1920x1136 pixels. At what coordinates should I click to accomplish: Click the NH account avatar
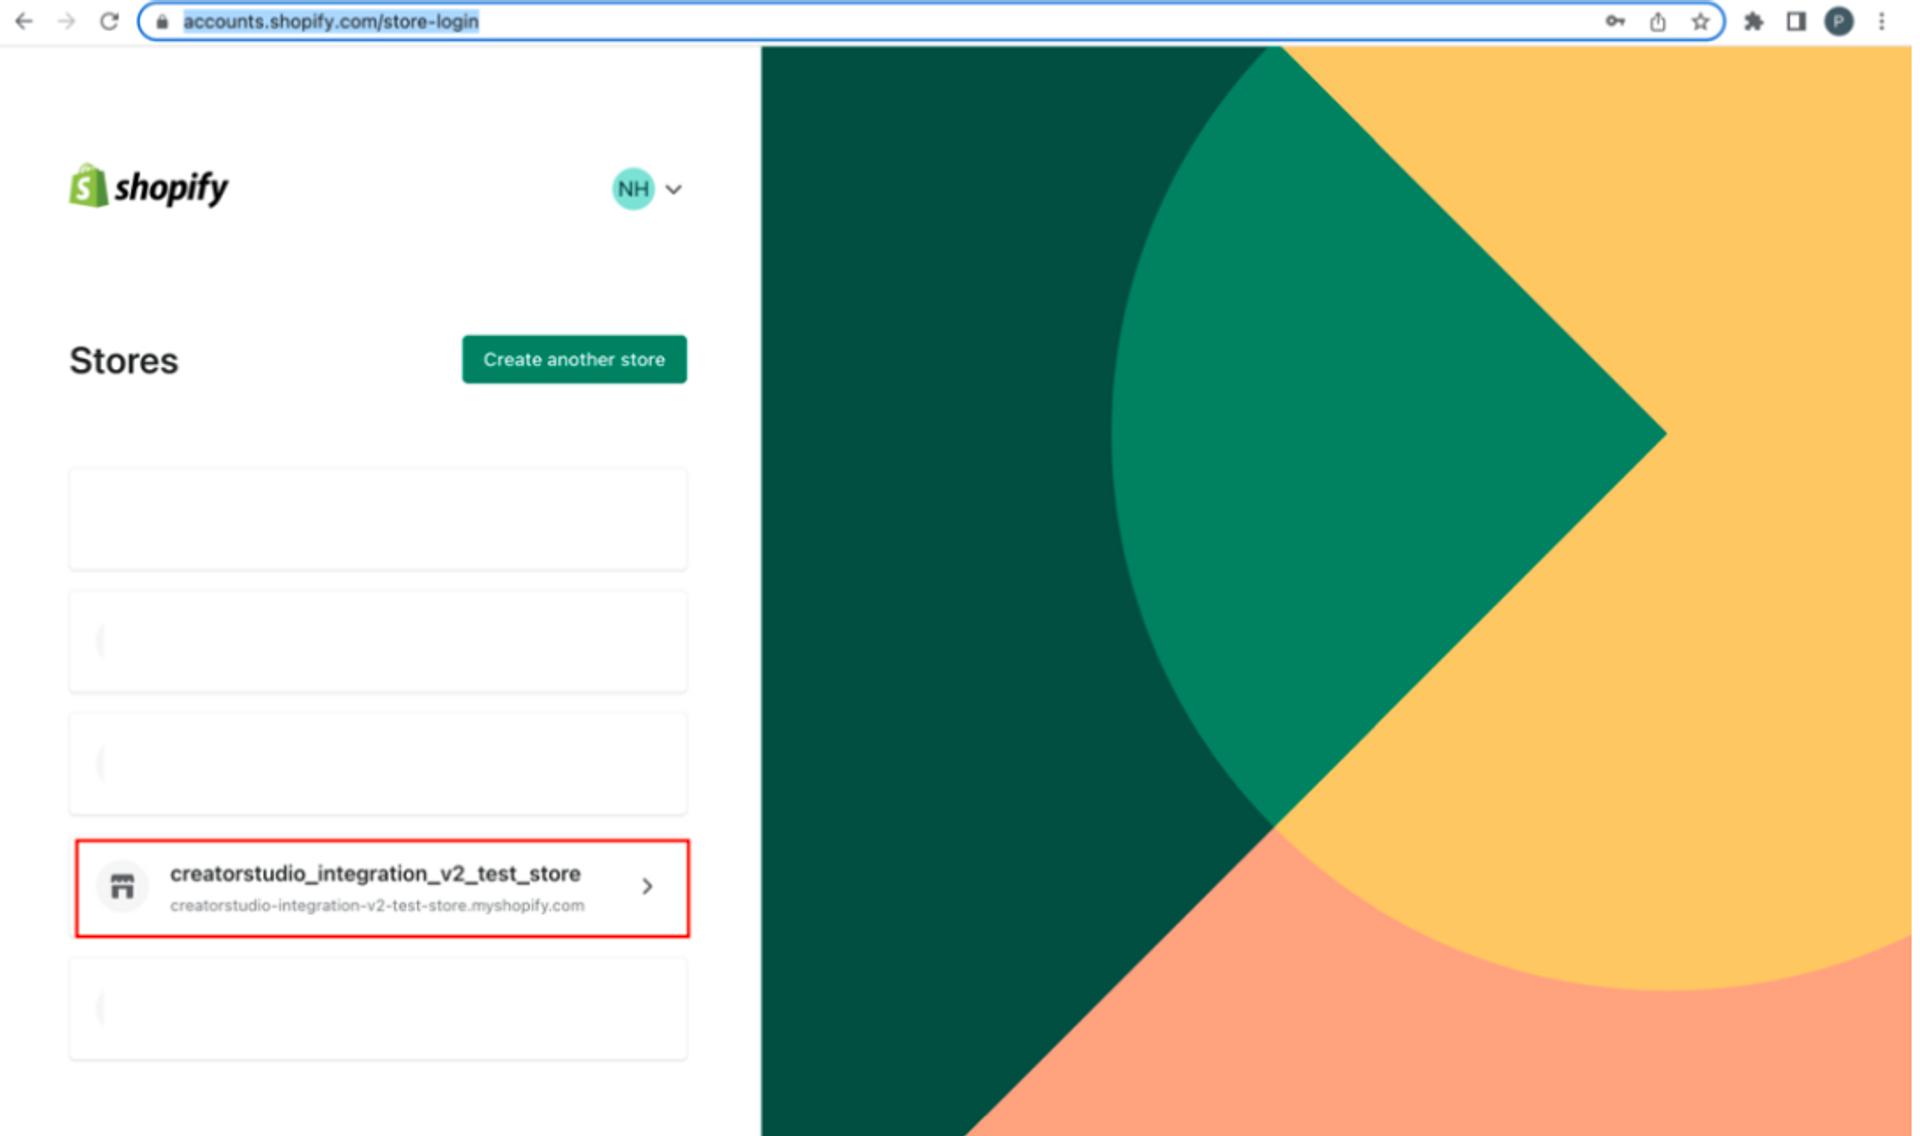(632, 189)
